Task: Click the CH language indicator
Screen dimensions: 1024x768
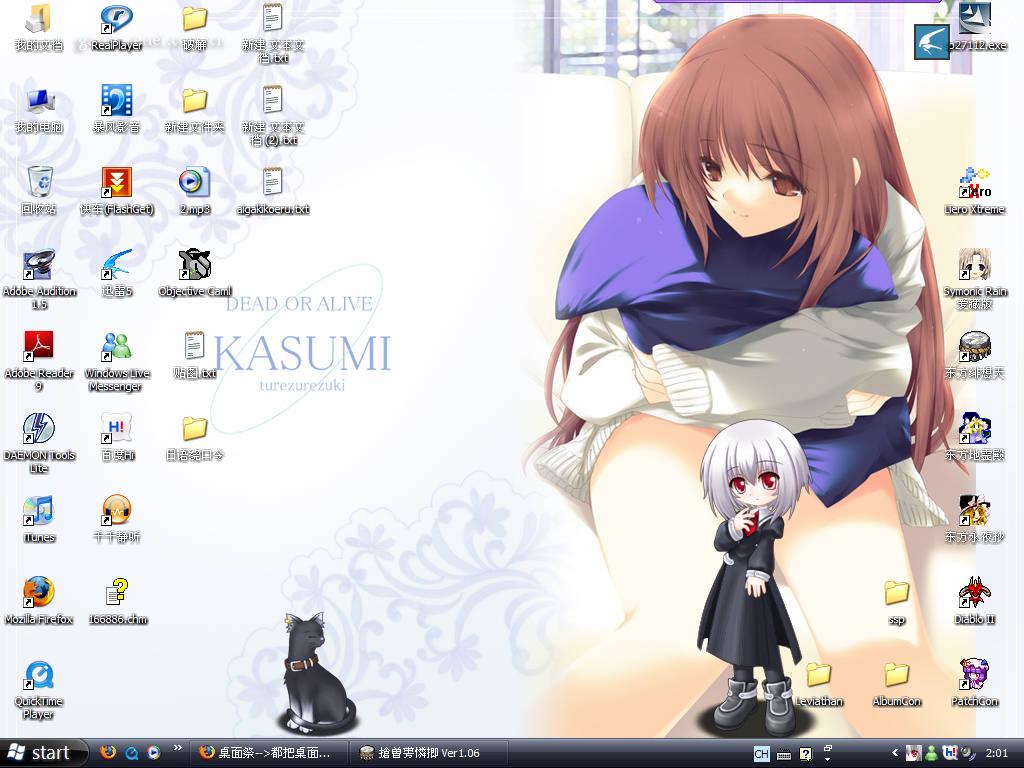Action: coord(761,754)
